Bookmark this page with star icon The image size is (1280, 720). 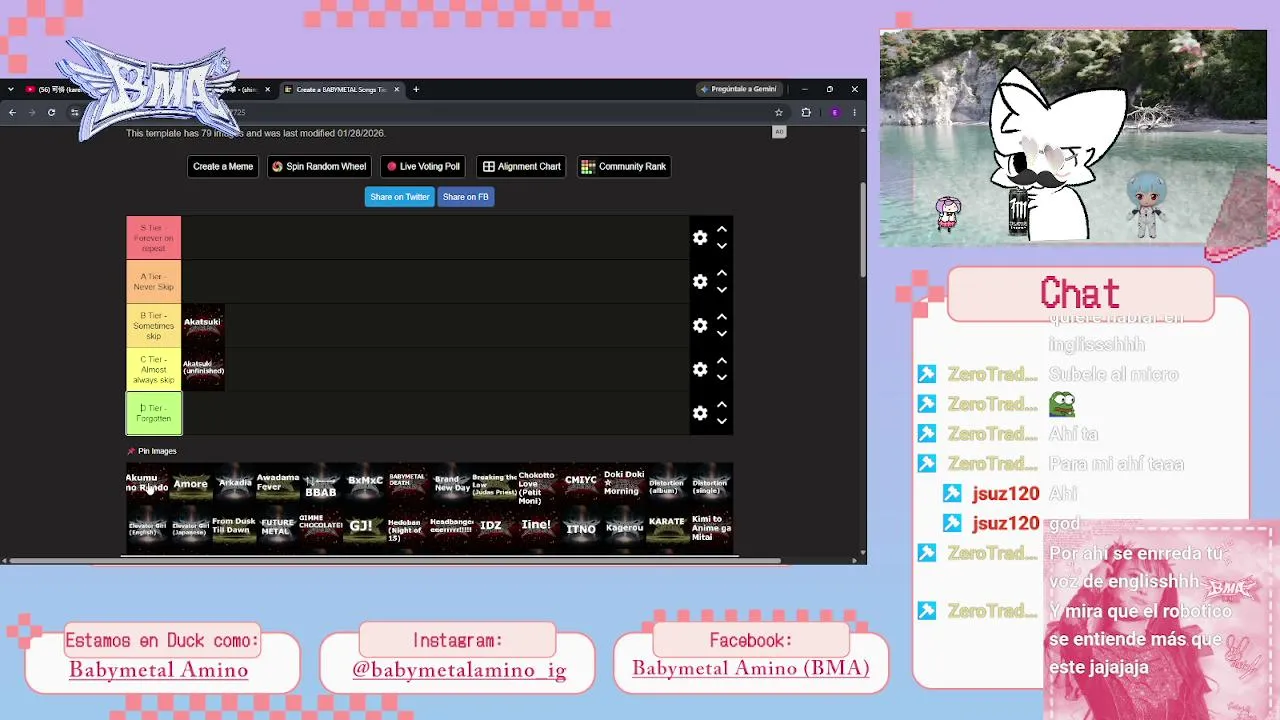pyautogui.click(x=779, y=113)
